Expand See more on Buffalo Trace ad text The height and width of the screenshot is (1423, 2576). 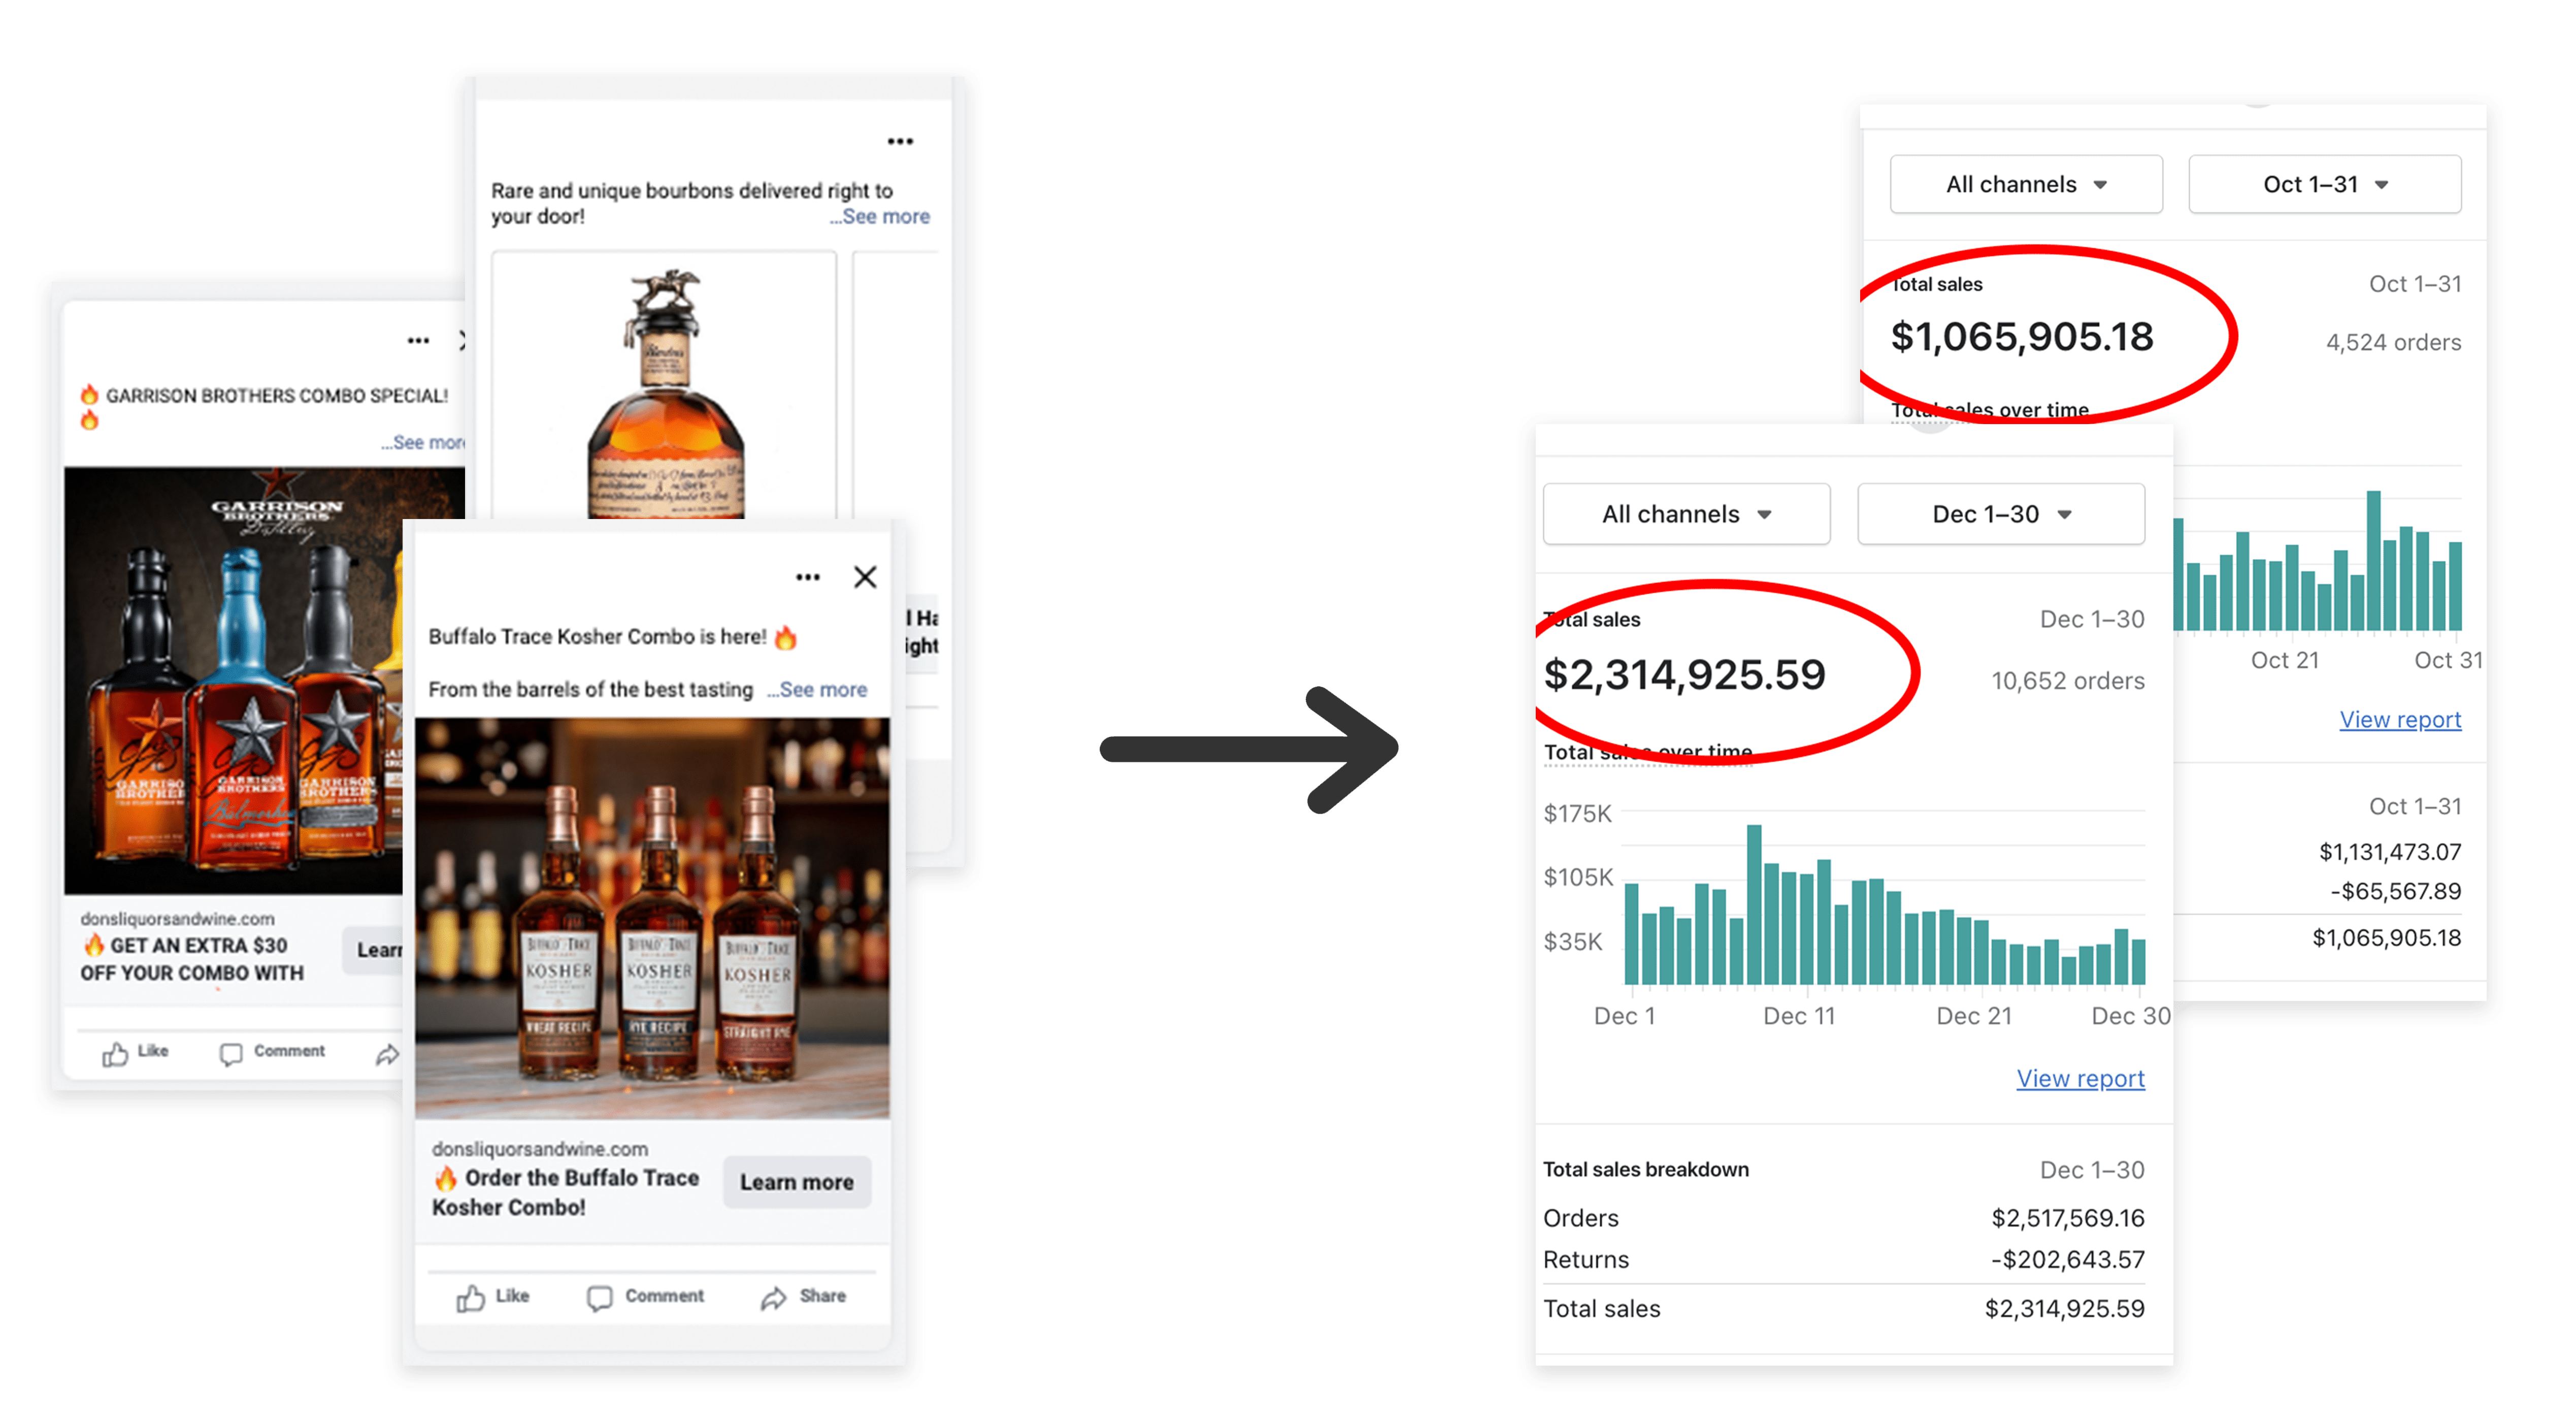tap(818, 689)
